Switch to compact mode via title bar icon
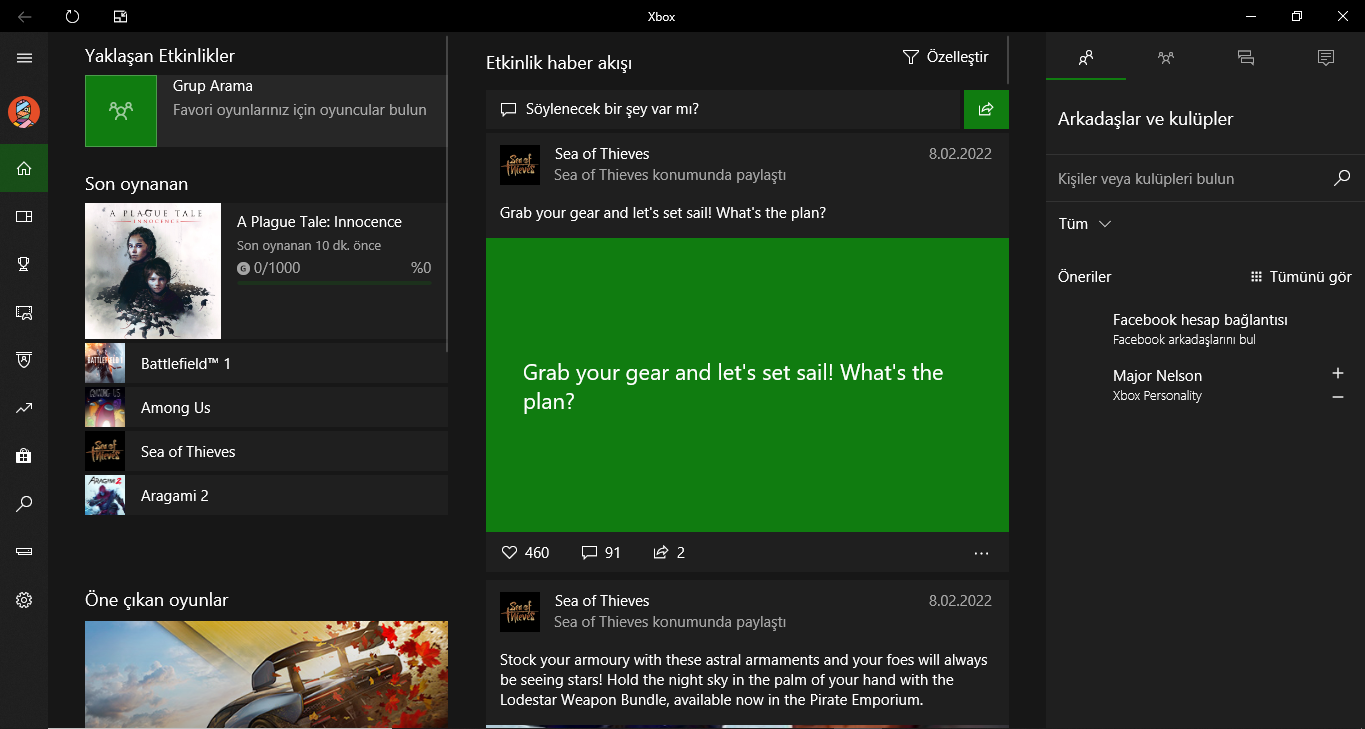The image size is (1365, 729). click(x=121, y=16)
